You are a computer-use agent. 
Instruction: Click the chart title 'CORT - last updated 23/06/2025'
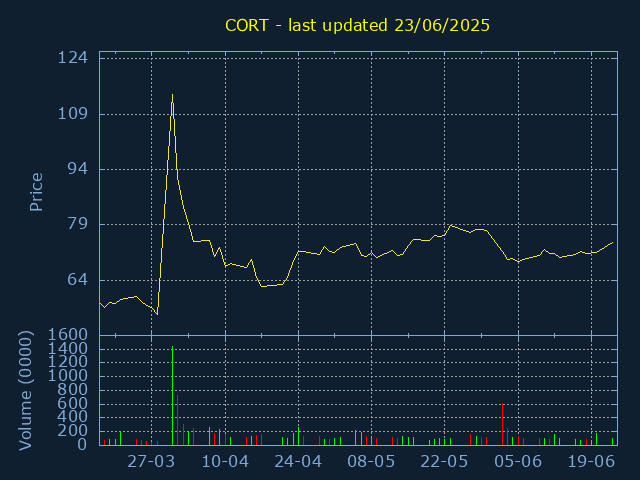point(357,25)
